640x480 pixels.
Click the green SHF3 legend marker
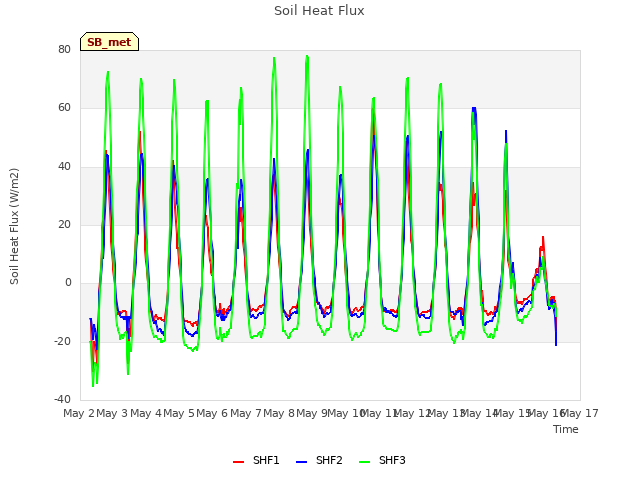click(x=364, y=462)
